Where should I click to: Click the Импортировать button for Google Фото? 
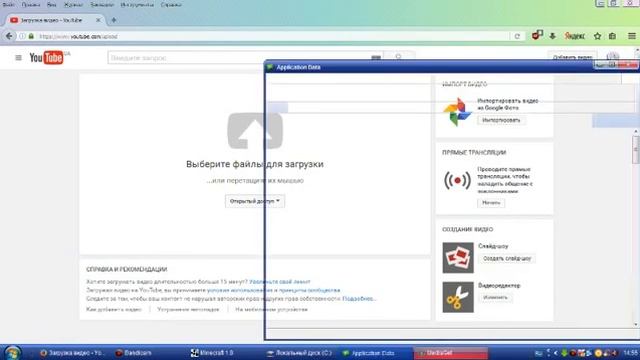pos(501,120)
